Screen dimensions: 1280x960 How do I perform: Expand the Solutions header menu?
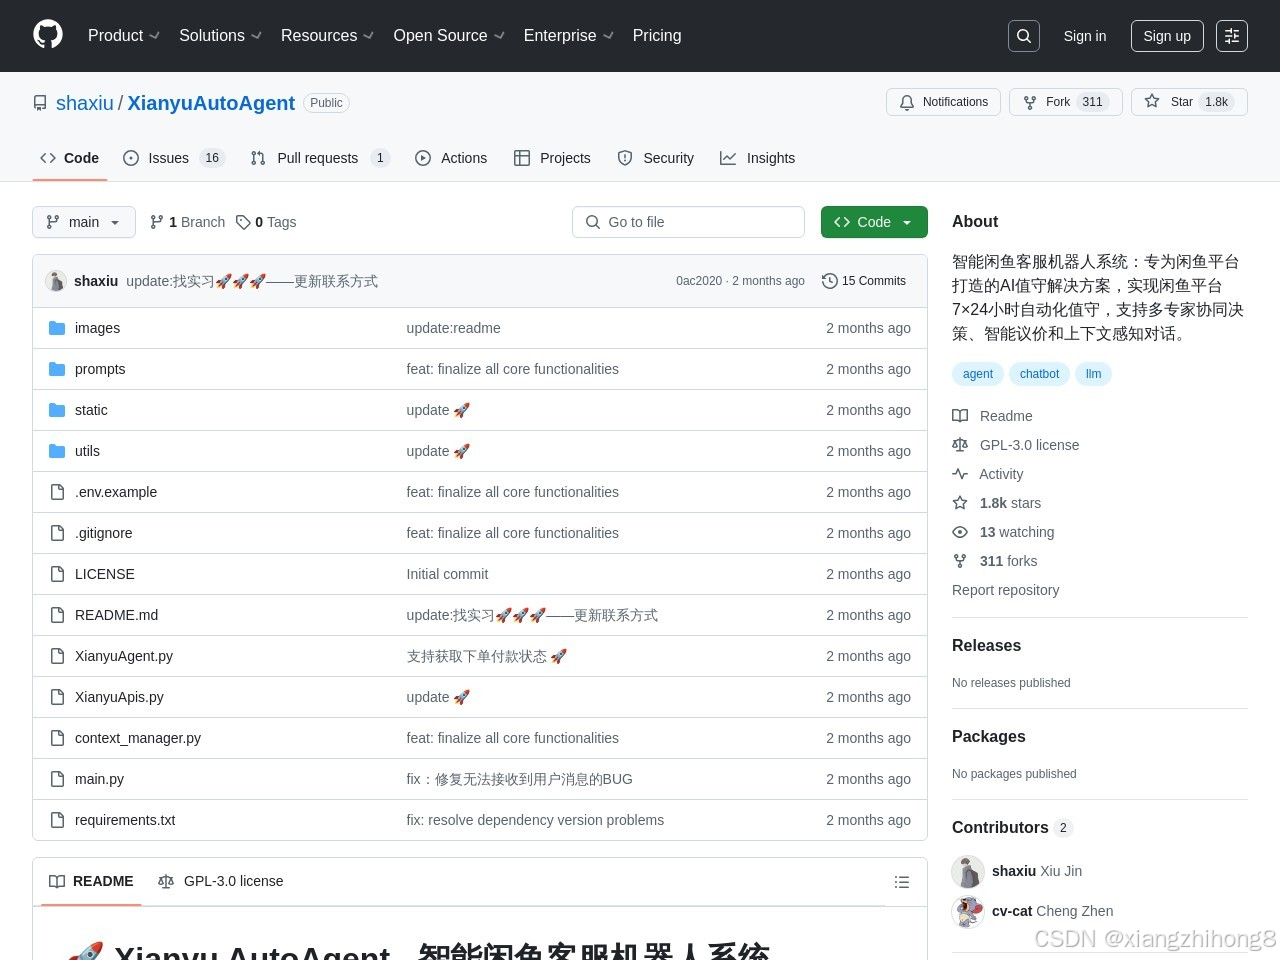[x=220, y=36]
